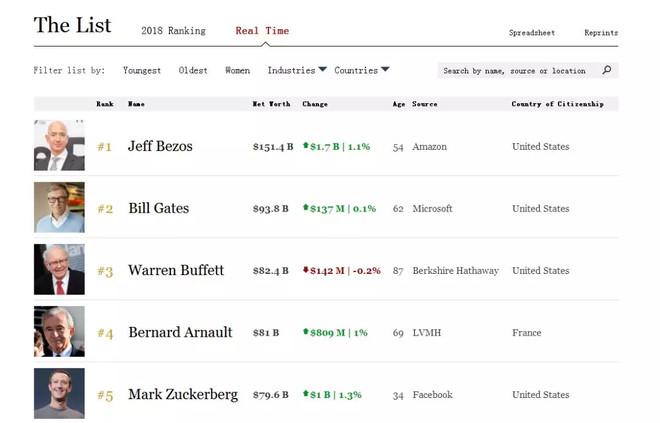This screenshot has height=423, width=660.
Task: Click Warren Buffett's red down arrow
Action: tap(306, 270)
